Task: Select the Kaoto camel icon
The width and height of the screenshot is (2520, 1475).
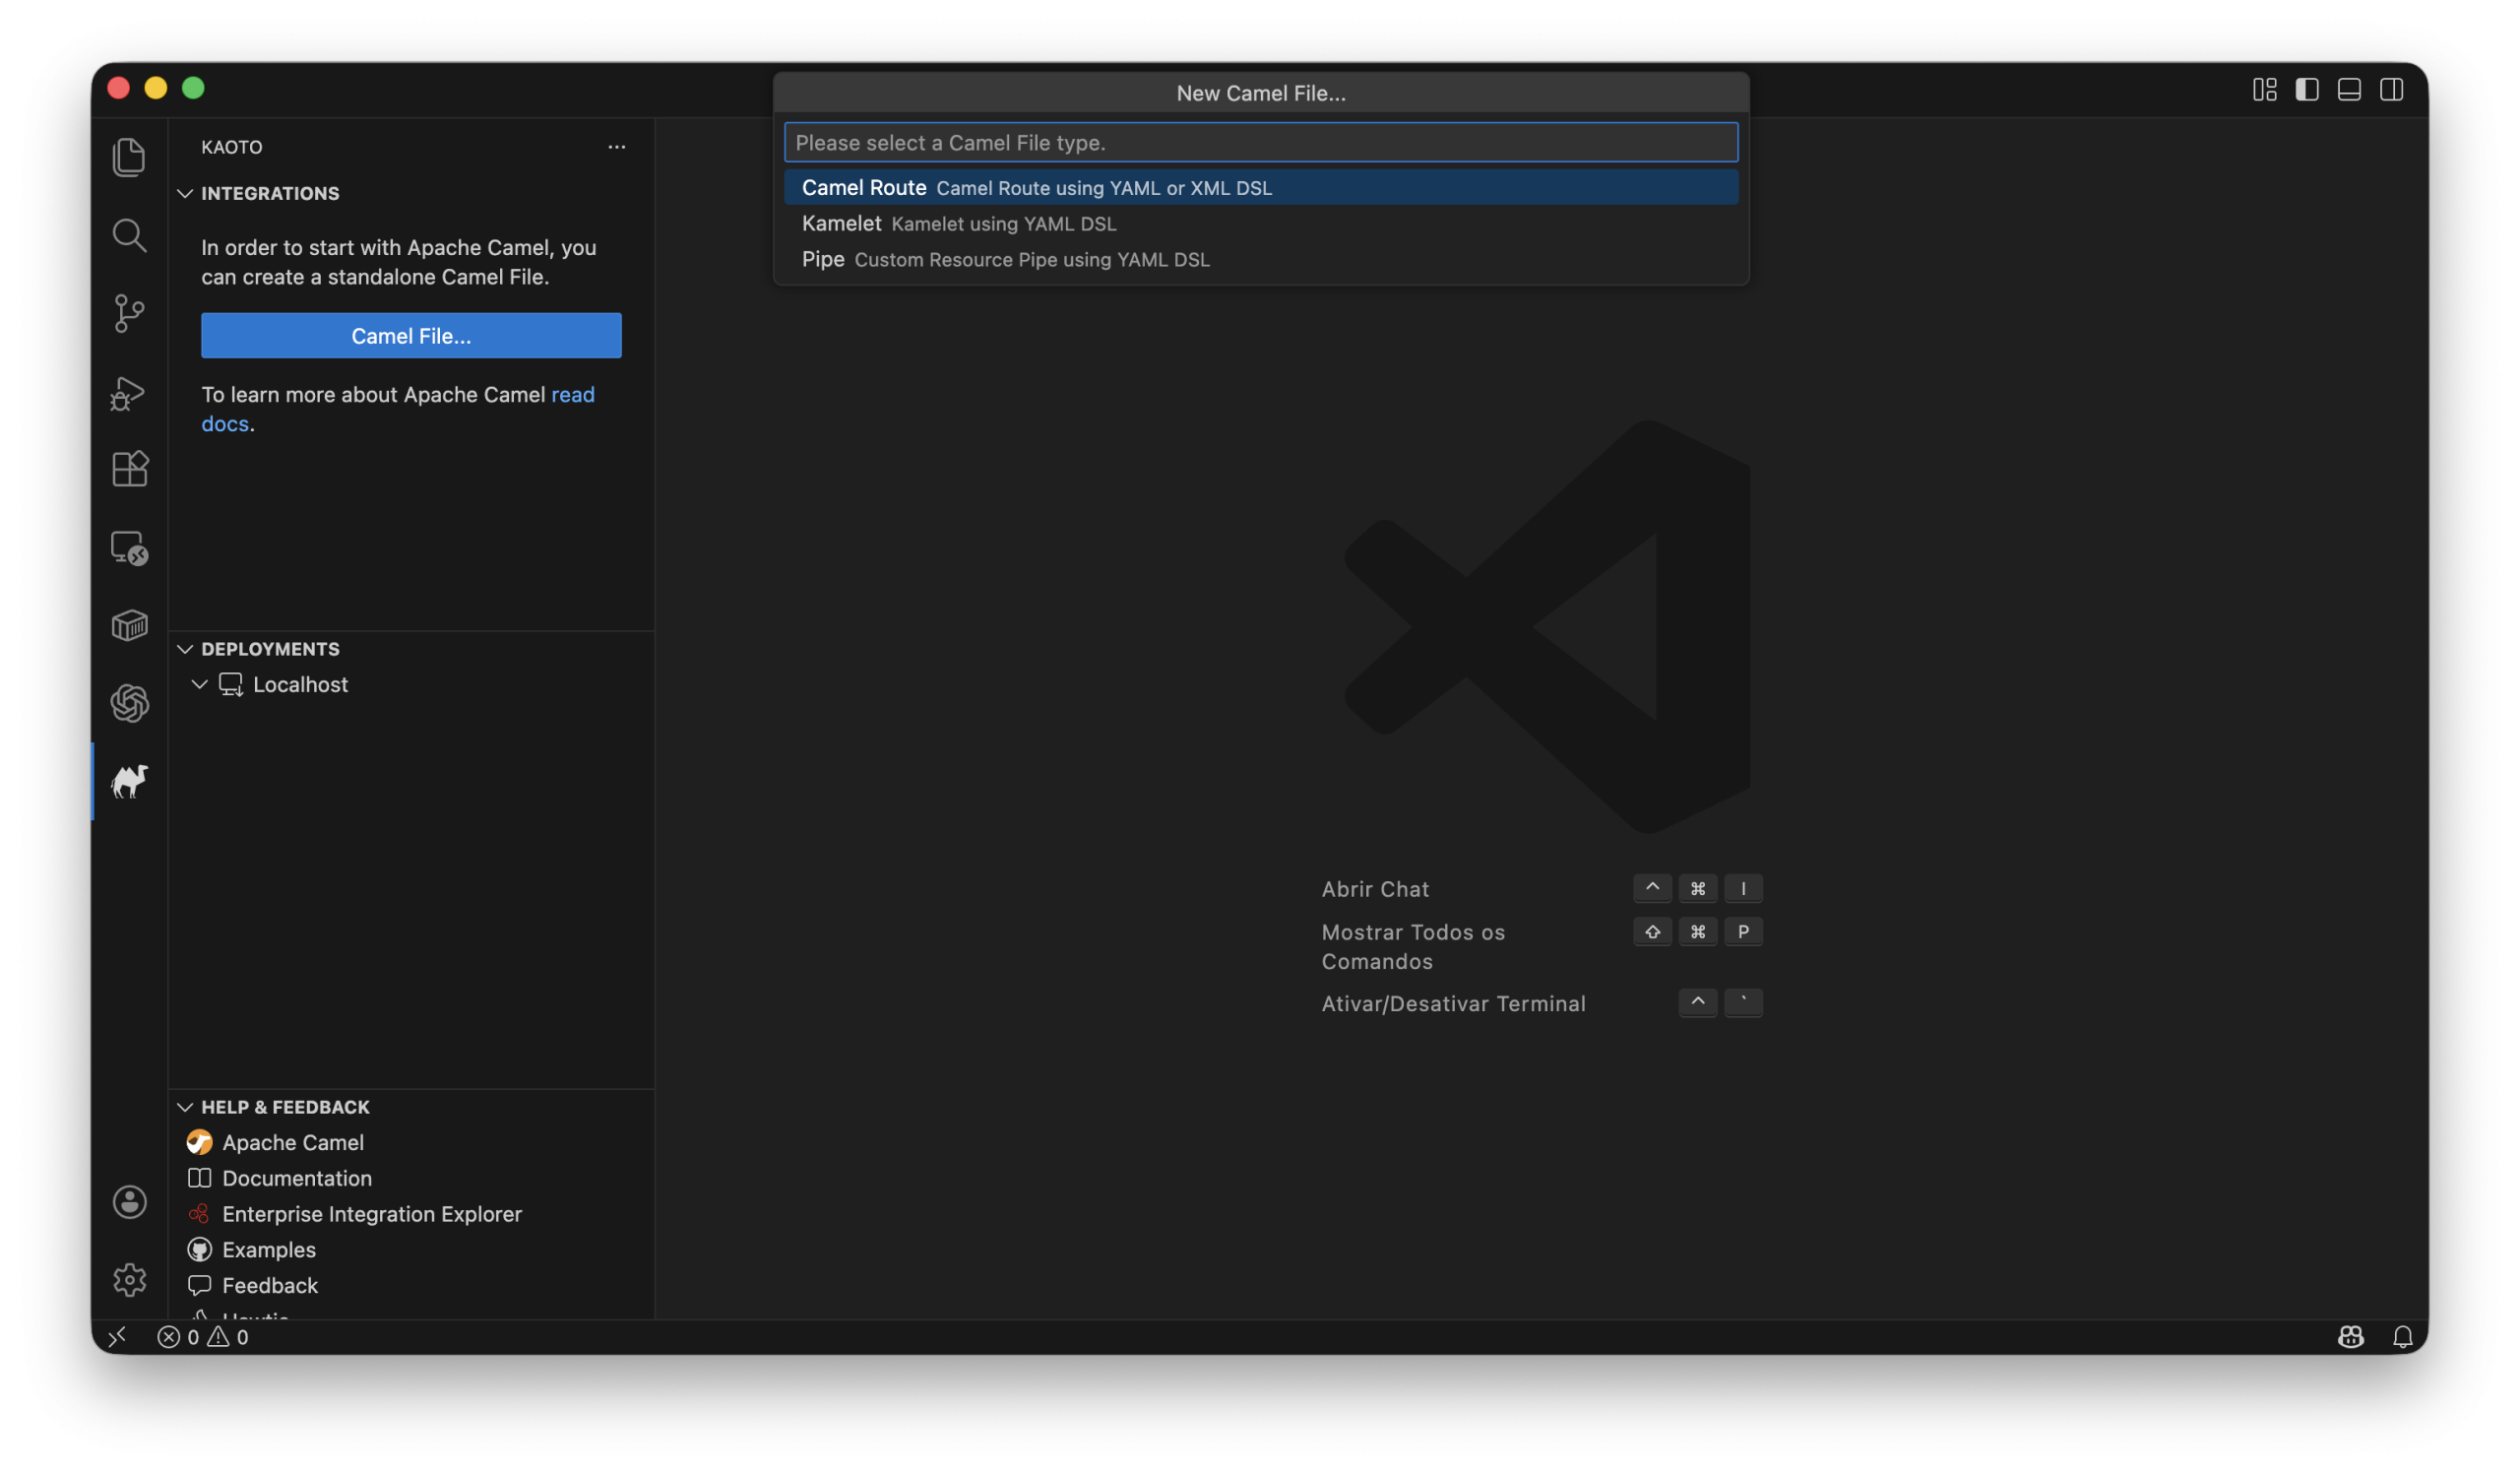Action: (129, 781)
